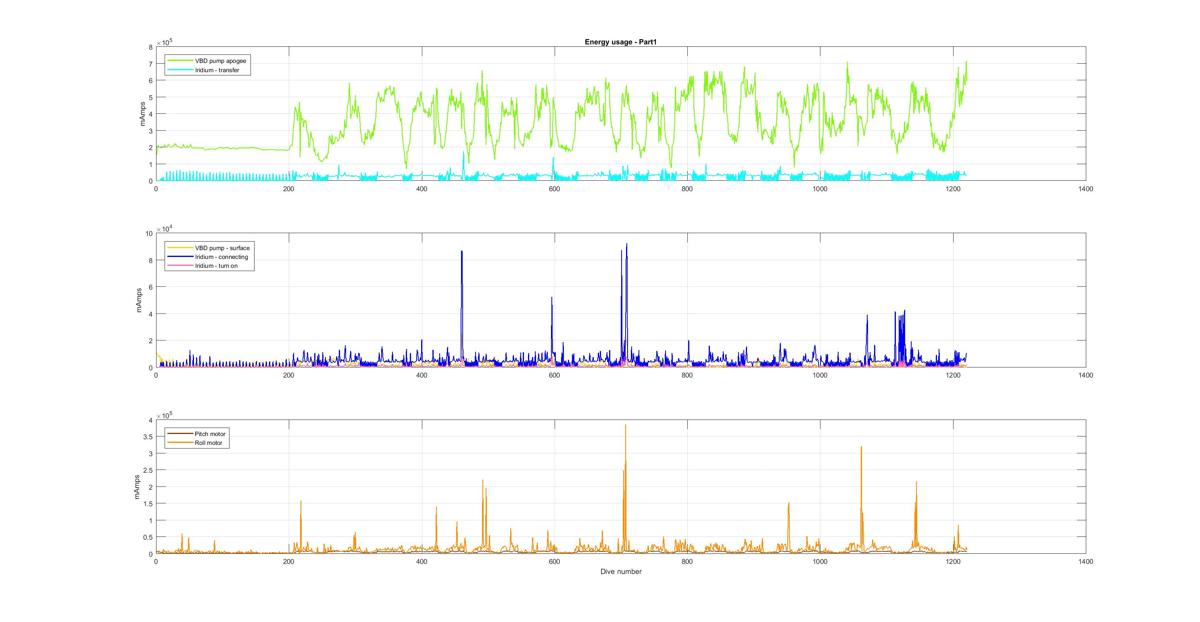Click the pink line sample beside 'Iridium - turn on'
Image resolution: width=1200 pixels, height=622 pixels.
pyautogui.click(x=178, y=264)
